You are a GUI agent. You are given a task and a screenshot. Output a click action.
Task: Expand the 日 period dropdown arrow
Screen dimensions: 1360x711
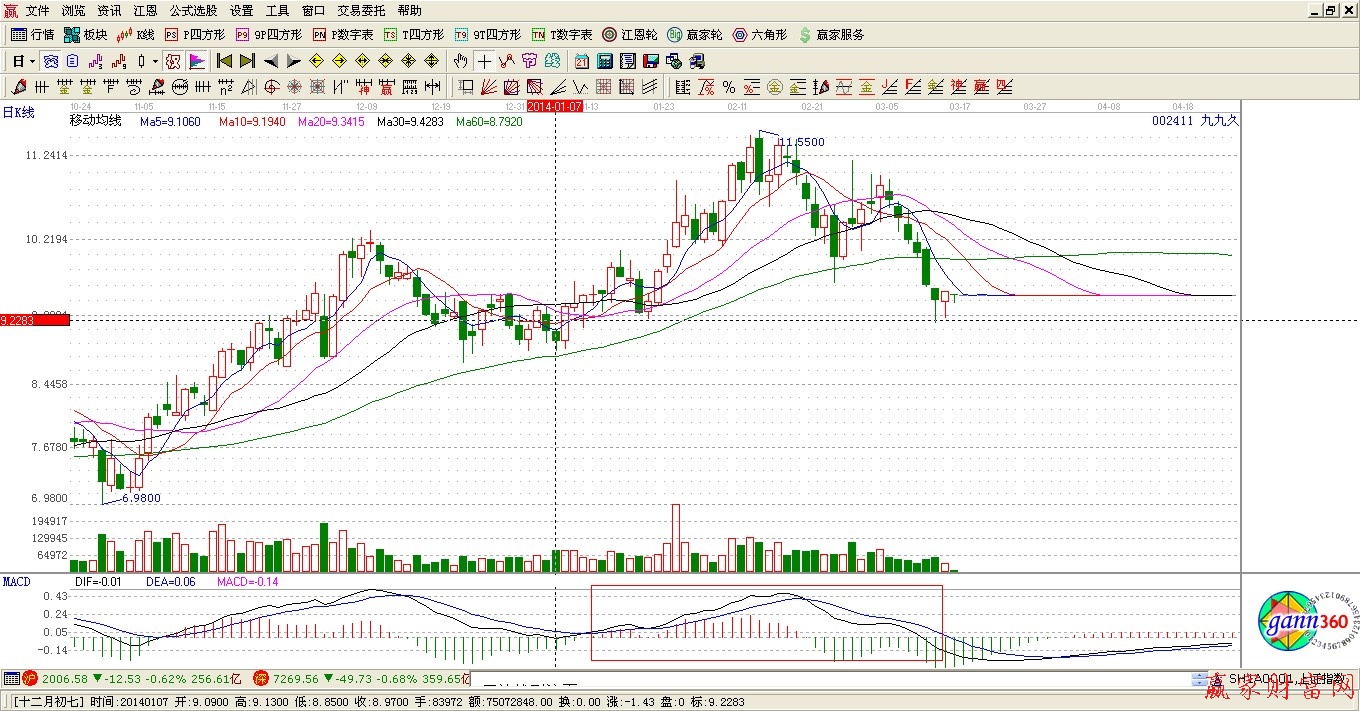point(32,61)
